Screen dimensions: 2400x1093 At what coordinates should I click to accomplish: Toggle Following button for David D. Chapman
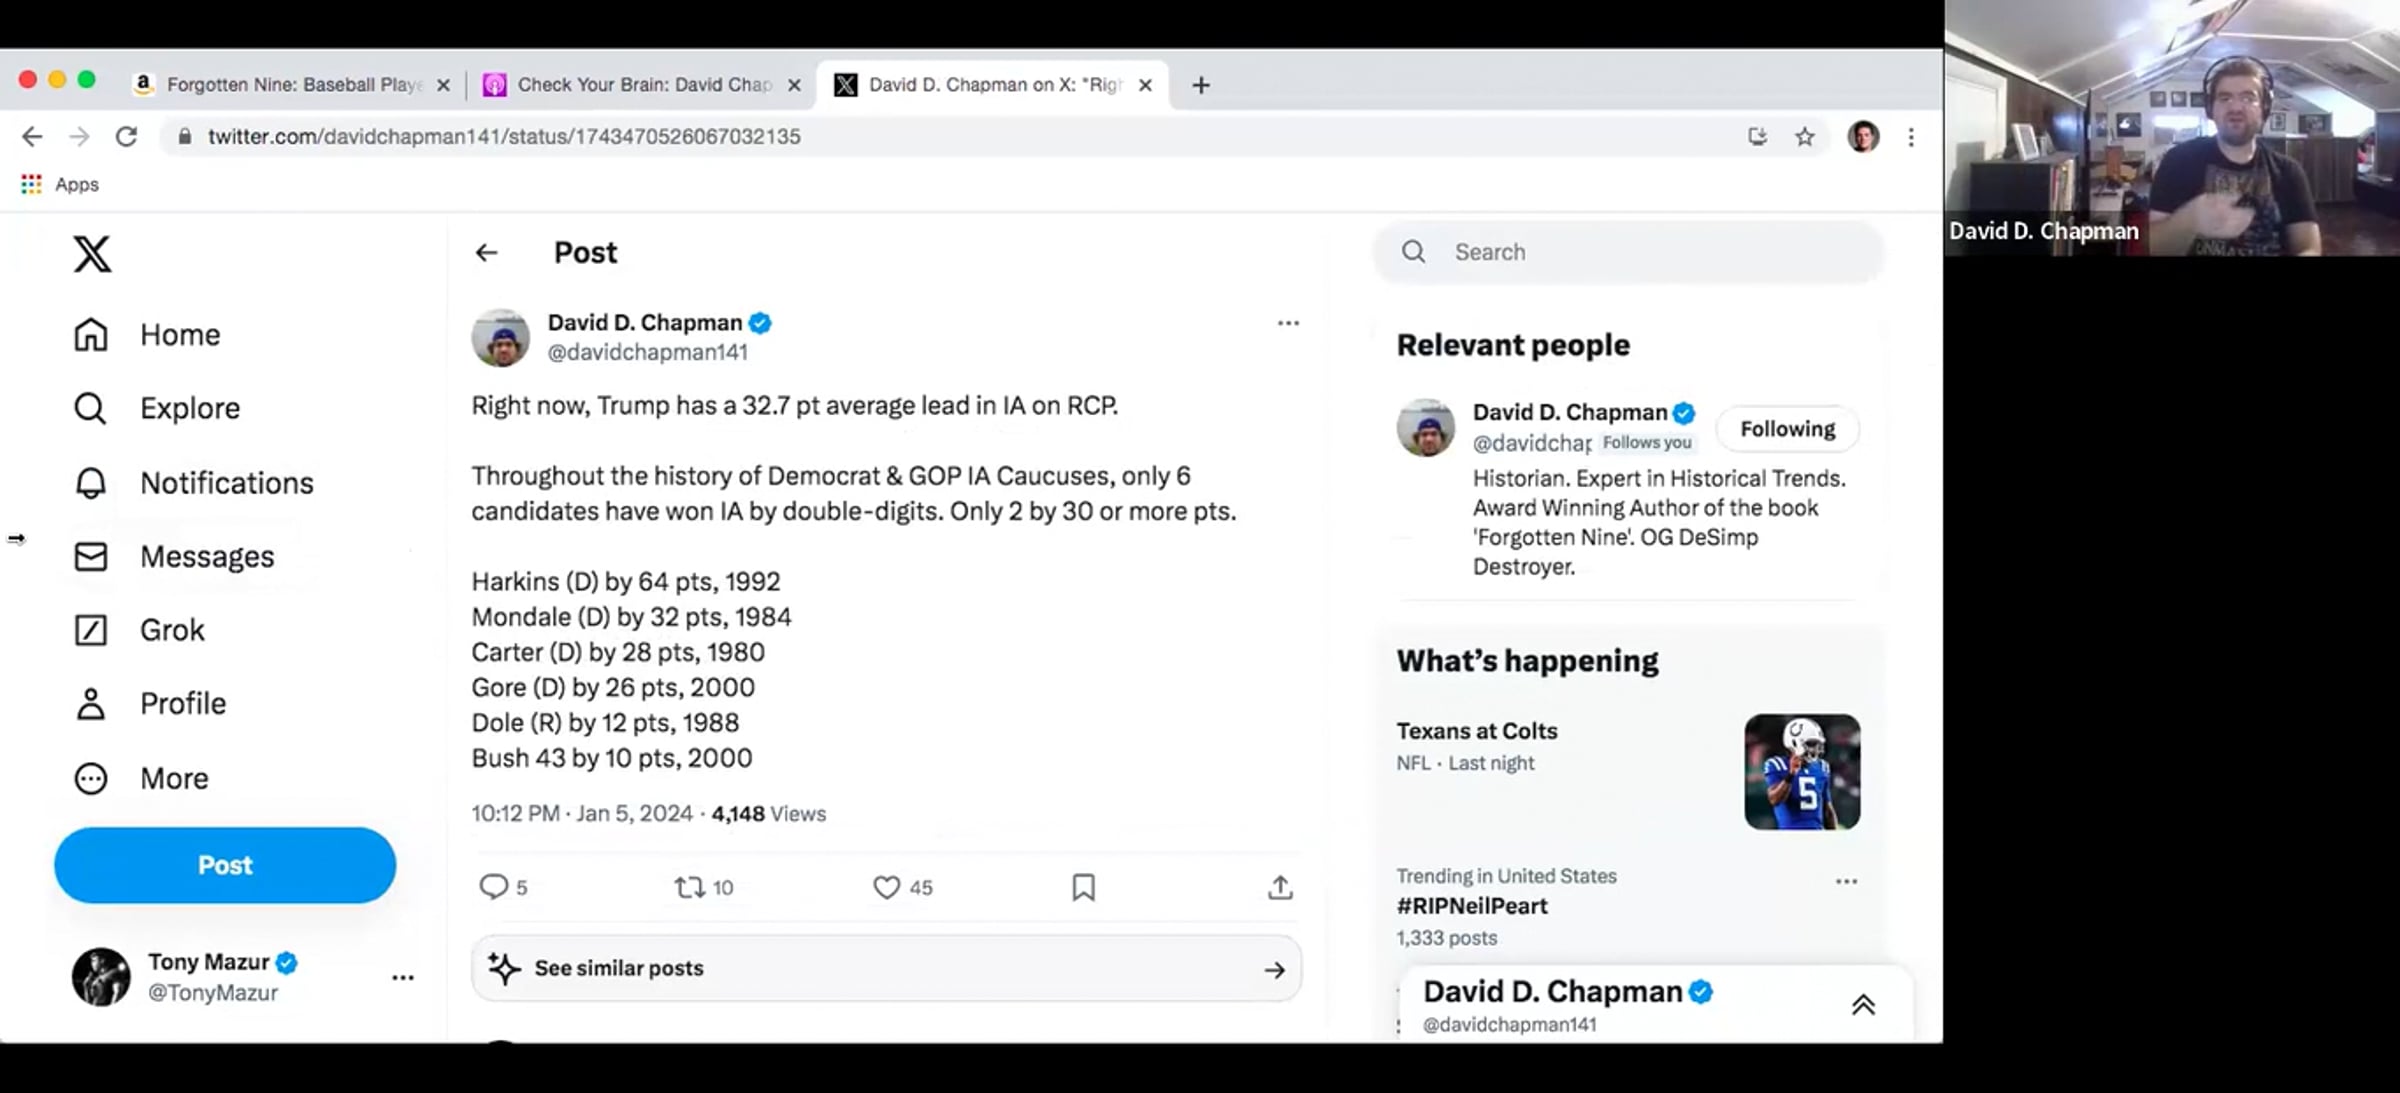1787,429
